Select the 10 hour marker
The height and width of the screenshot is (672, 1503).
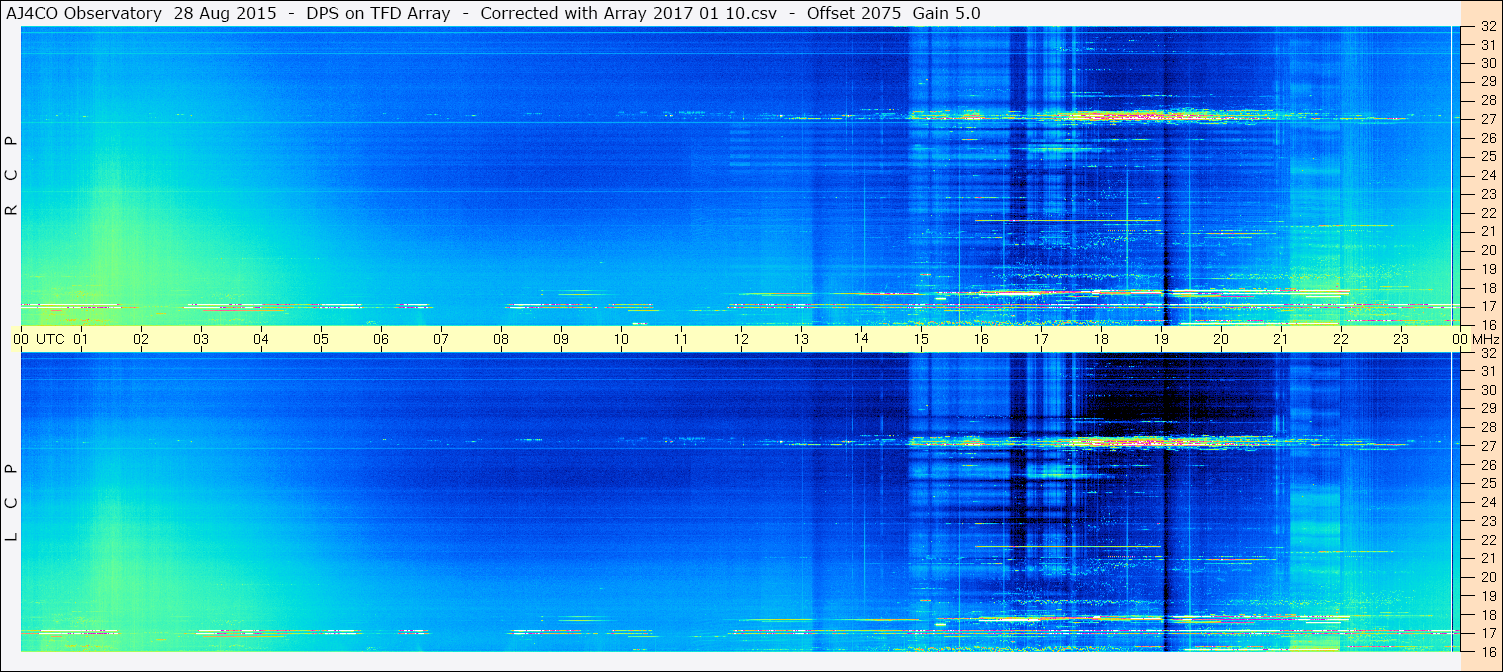pos(621,340)
